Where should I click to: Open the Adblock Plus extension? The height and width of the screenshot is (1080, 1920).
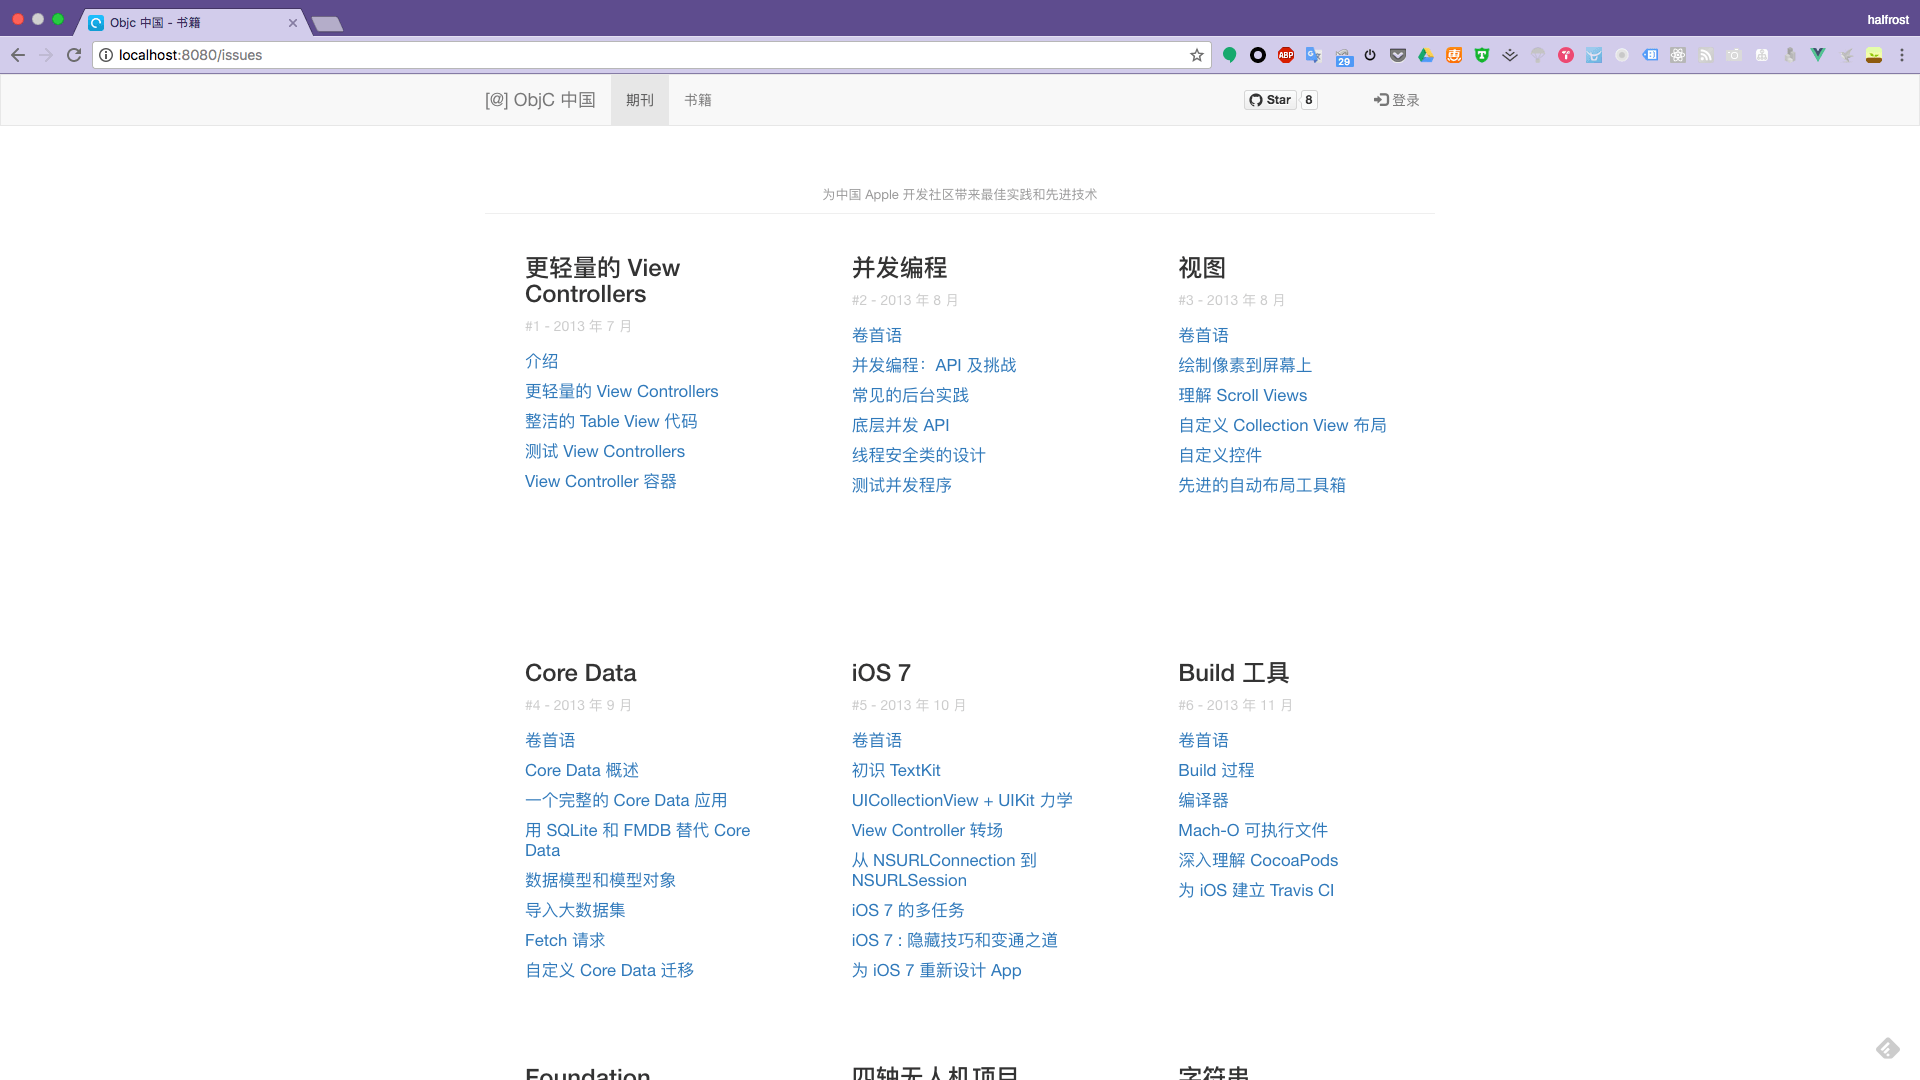point(1286,55)
